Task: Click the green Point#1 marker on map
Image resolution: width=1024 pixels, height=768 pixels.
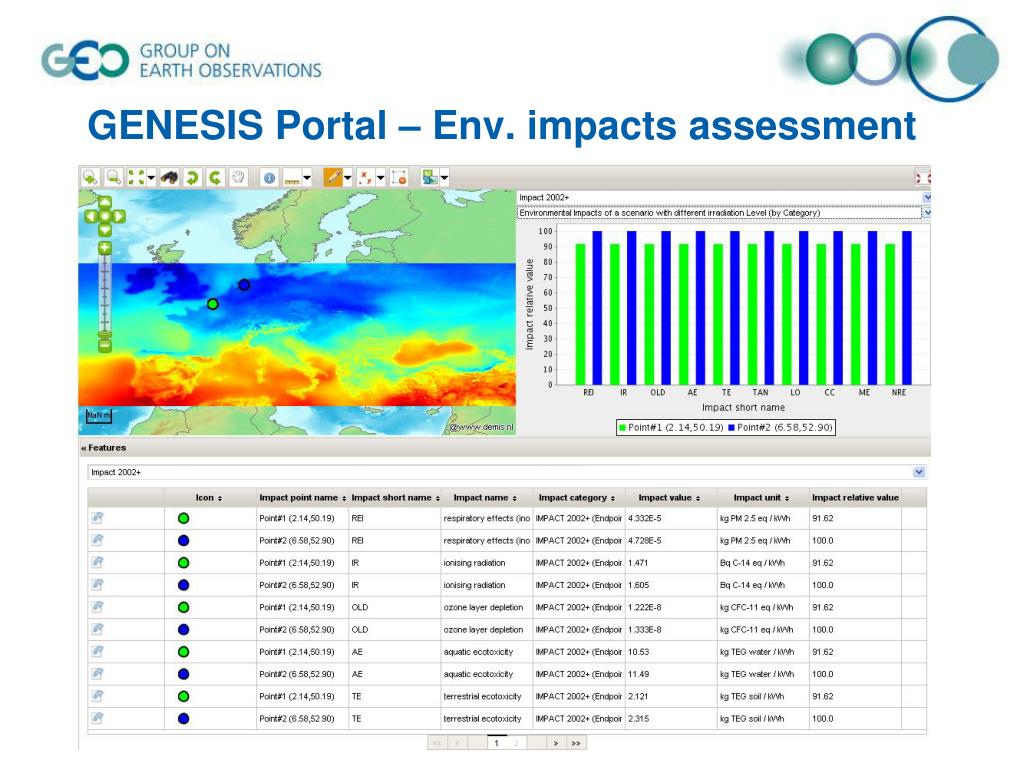Action: pos(212,304)
